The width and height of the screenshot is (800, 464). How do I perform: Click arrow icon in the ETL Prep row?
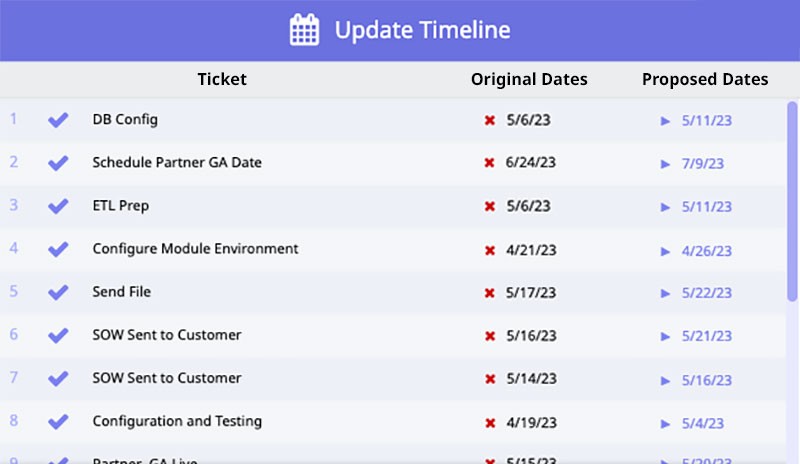(665, 207)
